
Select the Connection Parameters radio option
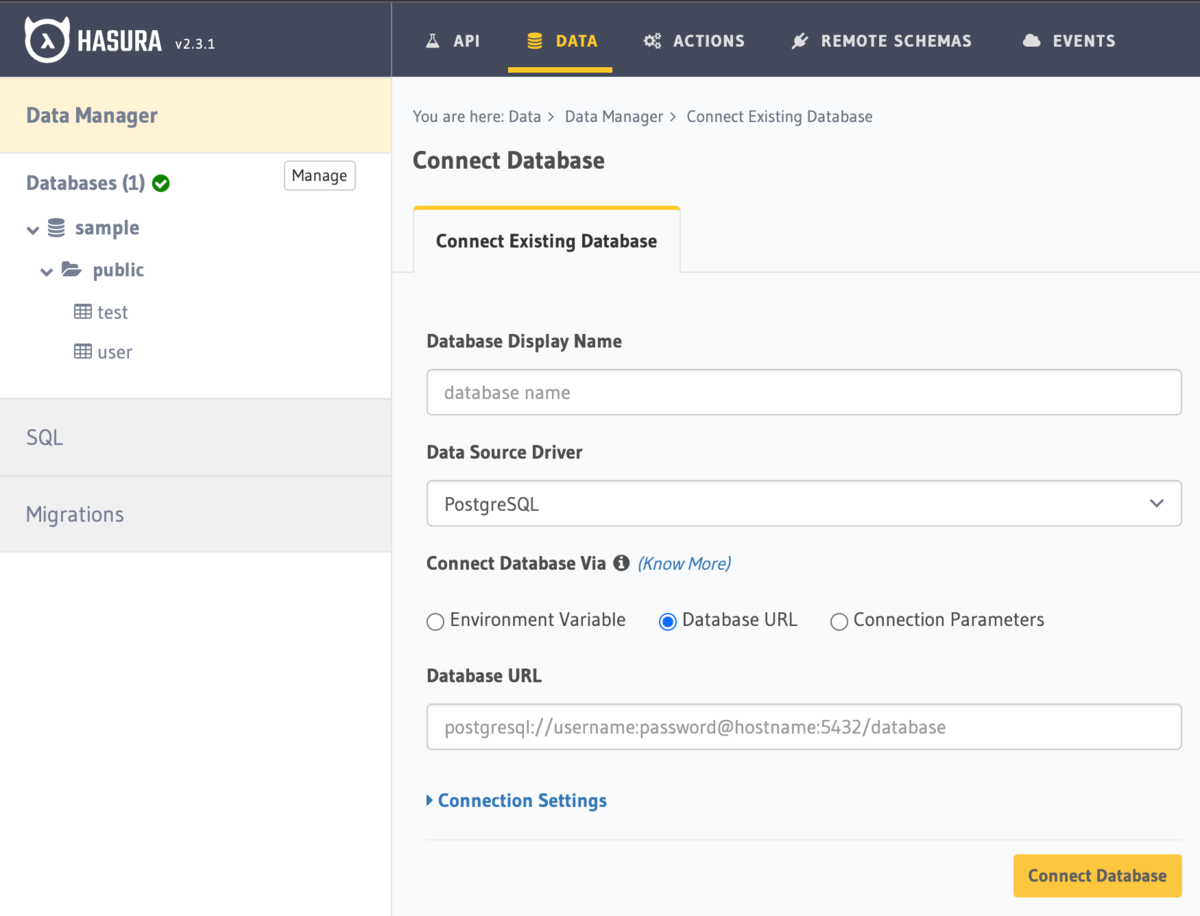[839, 621]
